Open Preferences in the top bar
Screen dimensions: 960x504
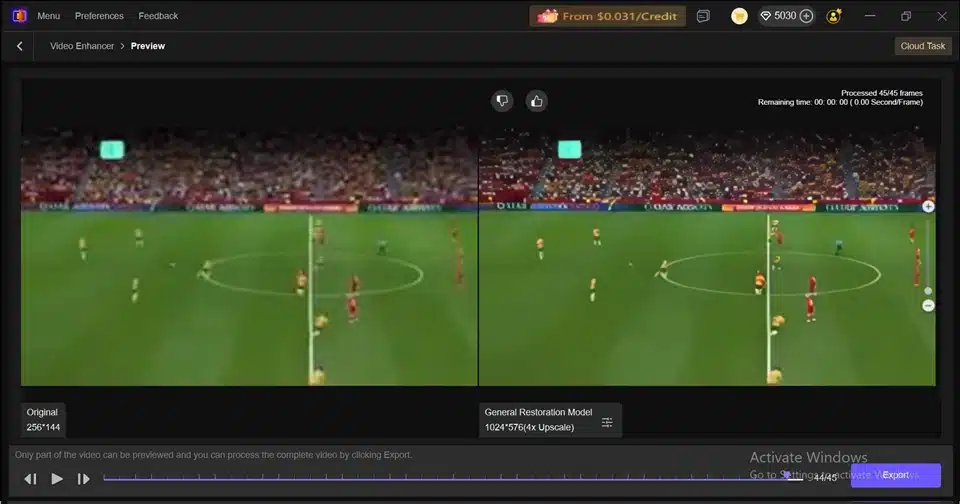point(99,16)
